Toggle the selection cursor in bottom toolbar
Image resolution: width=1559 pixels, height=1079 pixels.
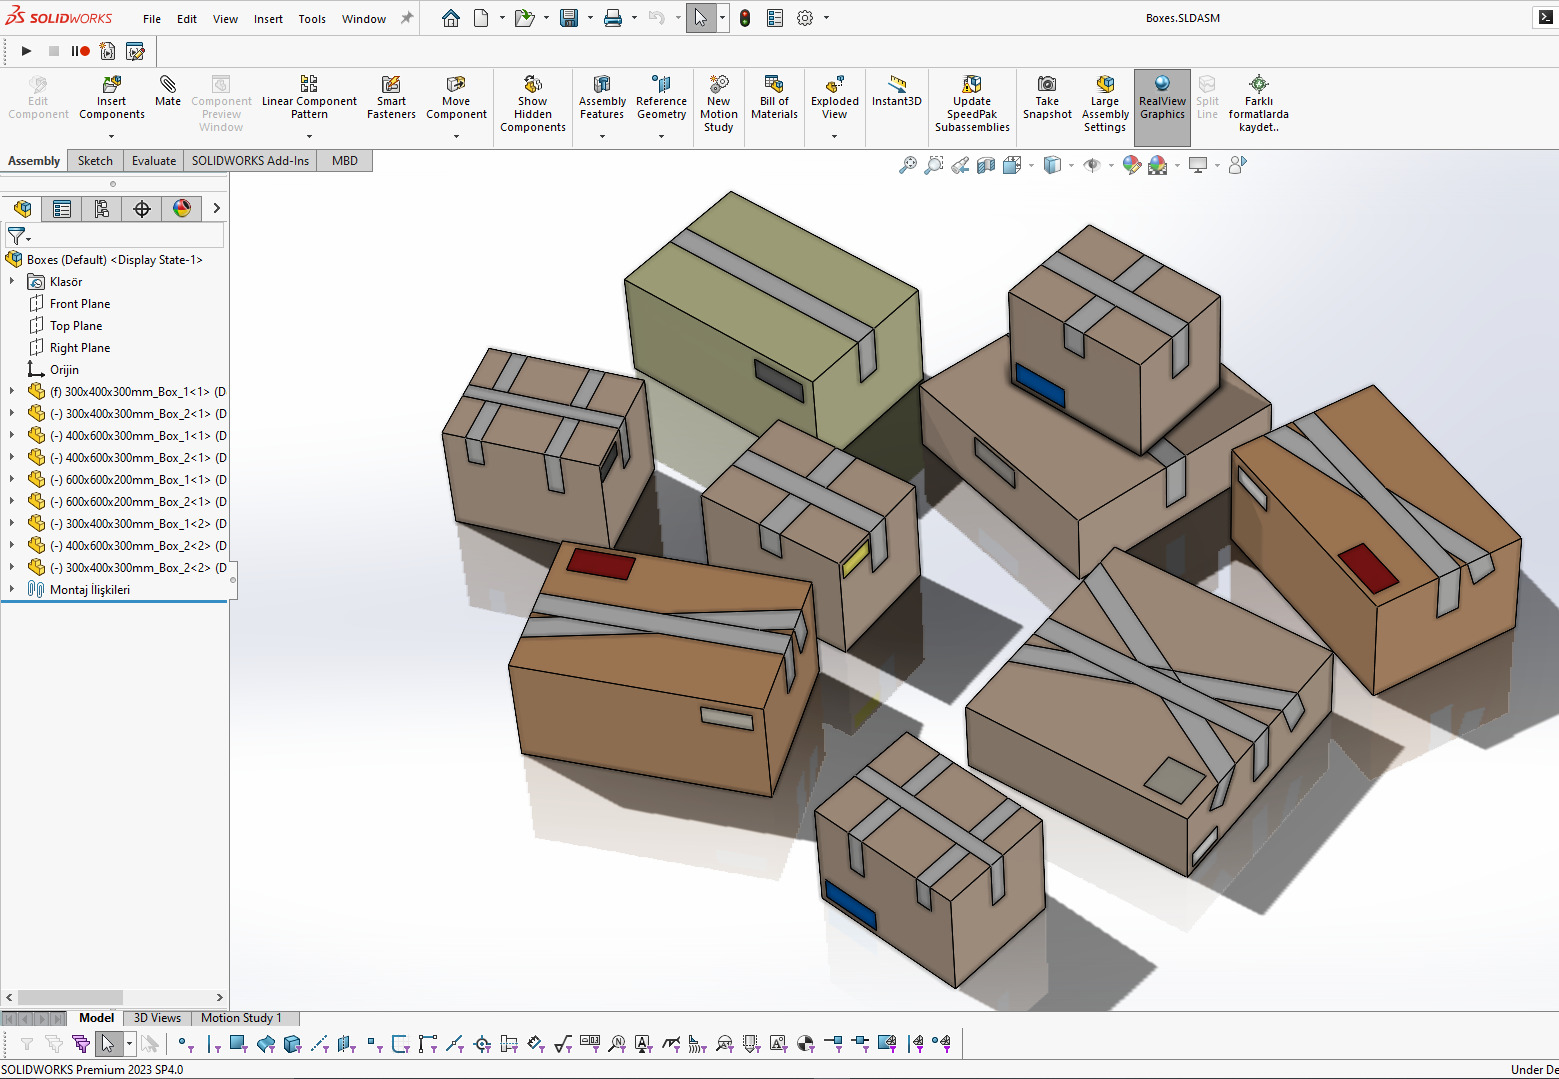(107, 1044)
